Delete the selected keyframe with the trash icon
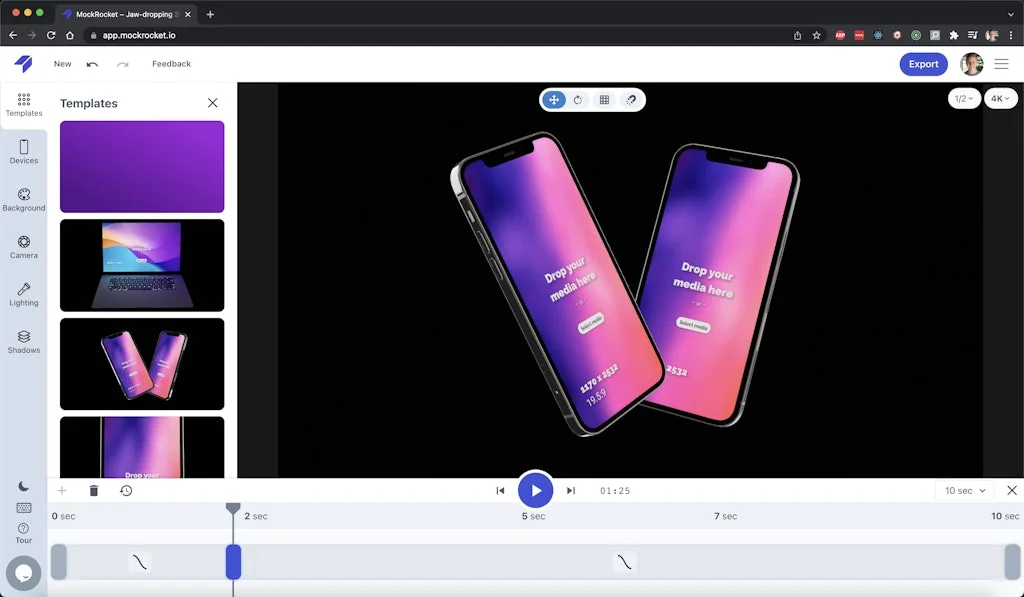This screenshot has width=1024, height=597. pos(93,490)
